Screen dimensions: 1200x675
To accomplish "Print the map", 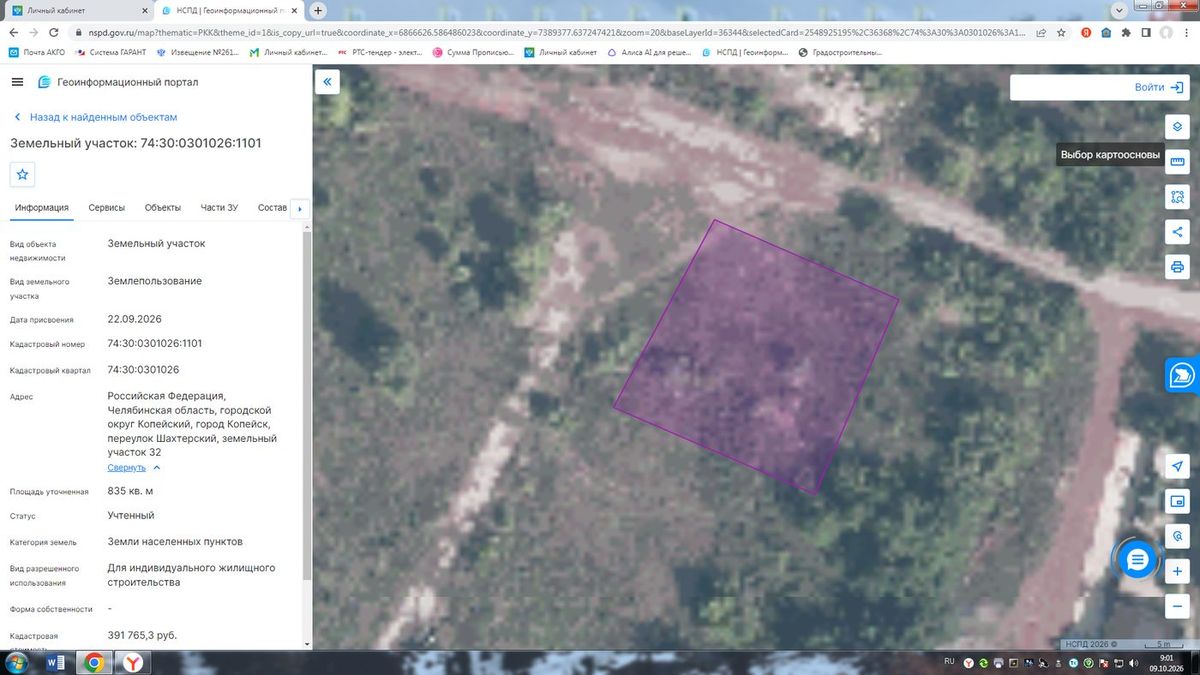I will (x=1177, y=267).
